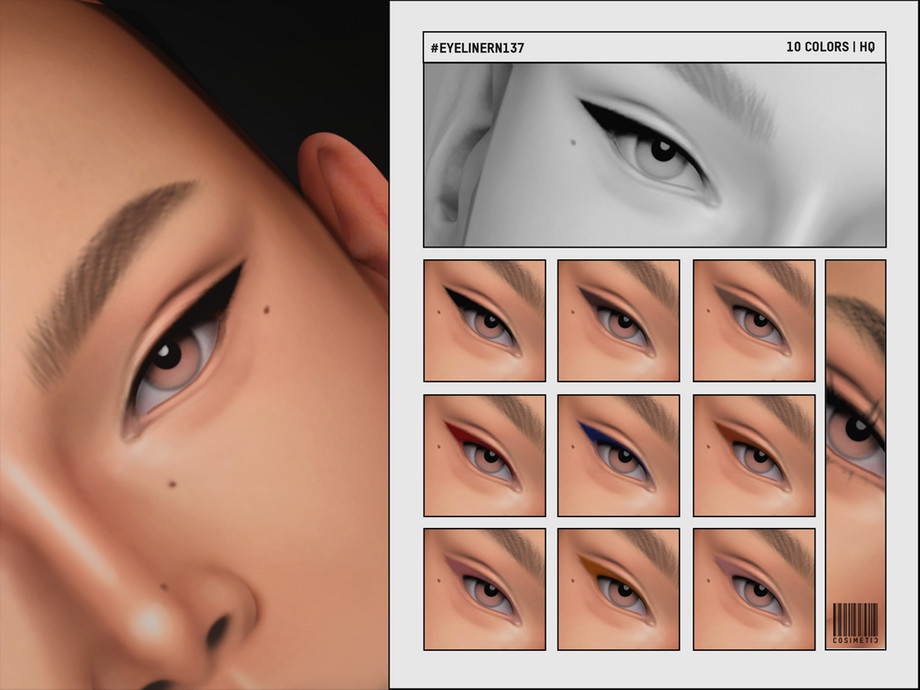Click the eyebrow in the large portrait
The width and height of the screenshot is (920, 690).
pos(110,265)
